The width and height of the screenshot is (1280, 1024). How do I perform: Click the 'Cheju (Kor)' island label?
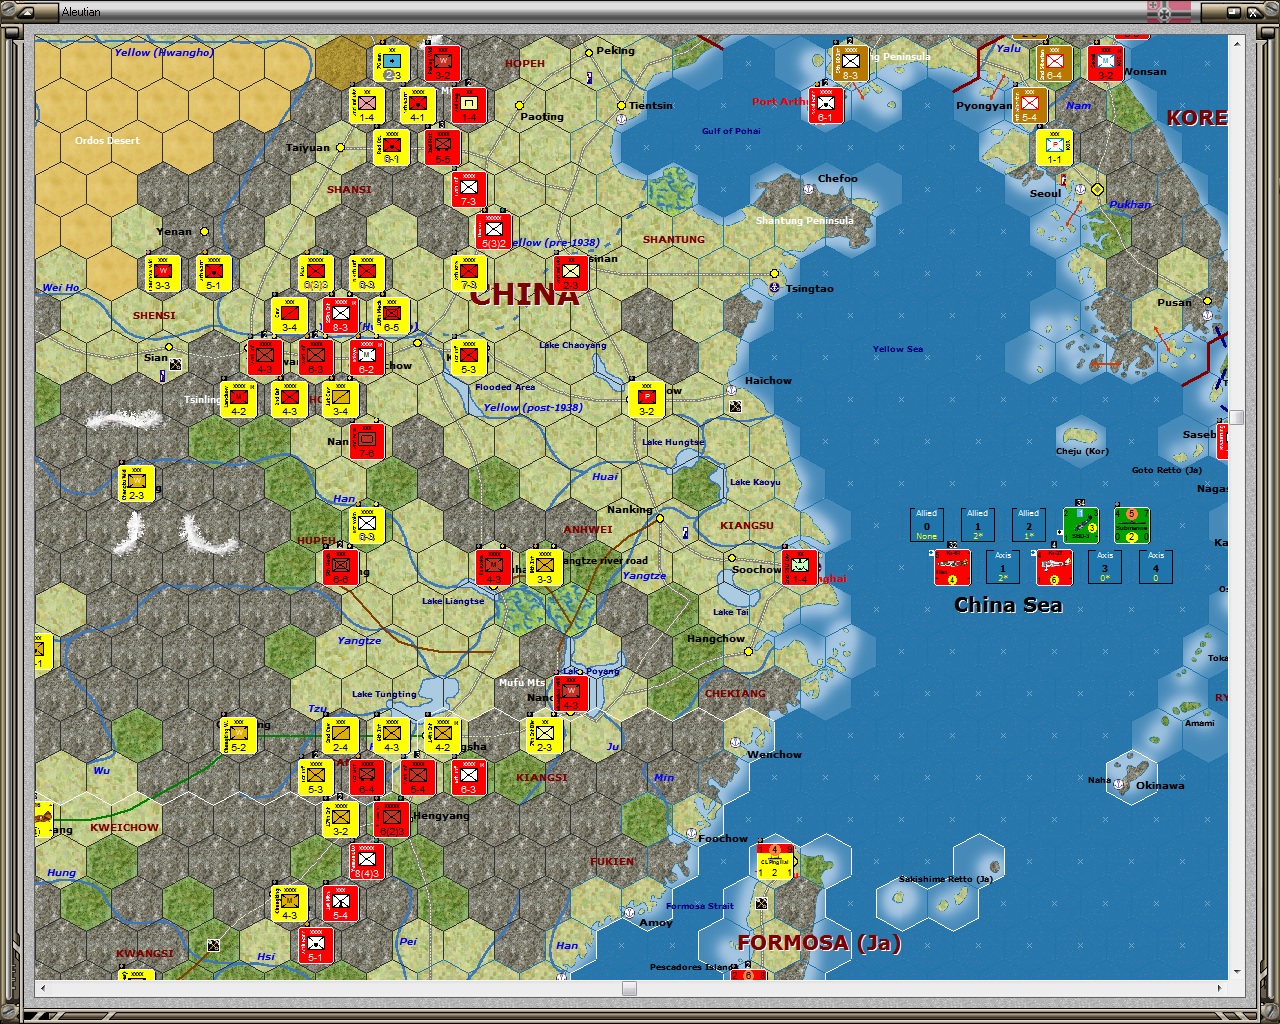coord(1083,451)
